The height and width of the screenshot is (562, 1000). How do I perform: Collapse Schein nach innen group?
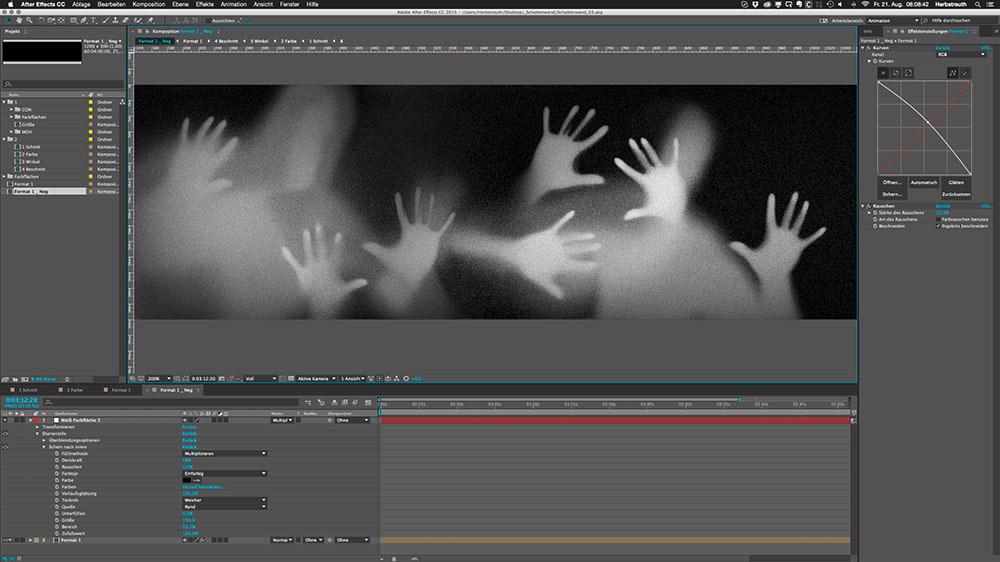point(44,447)
